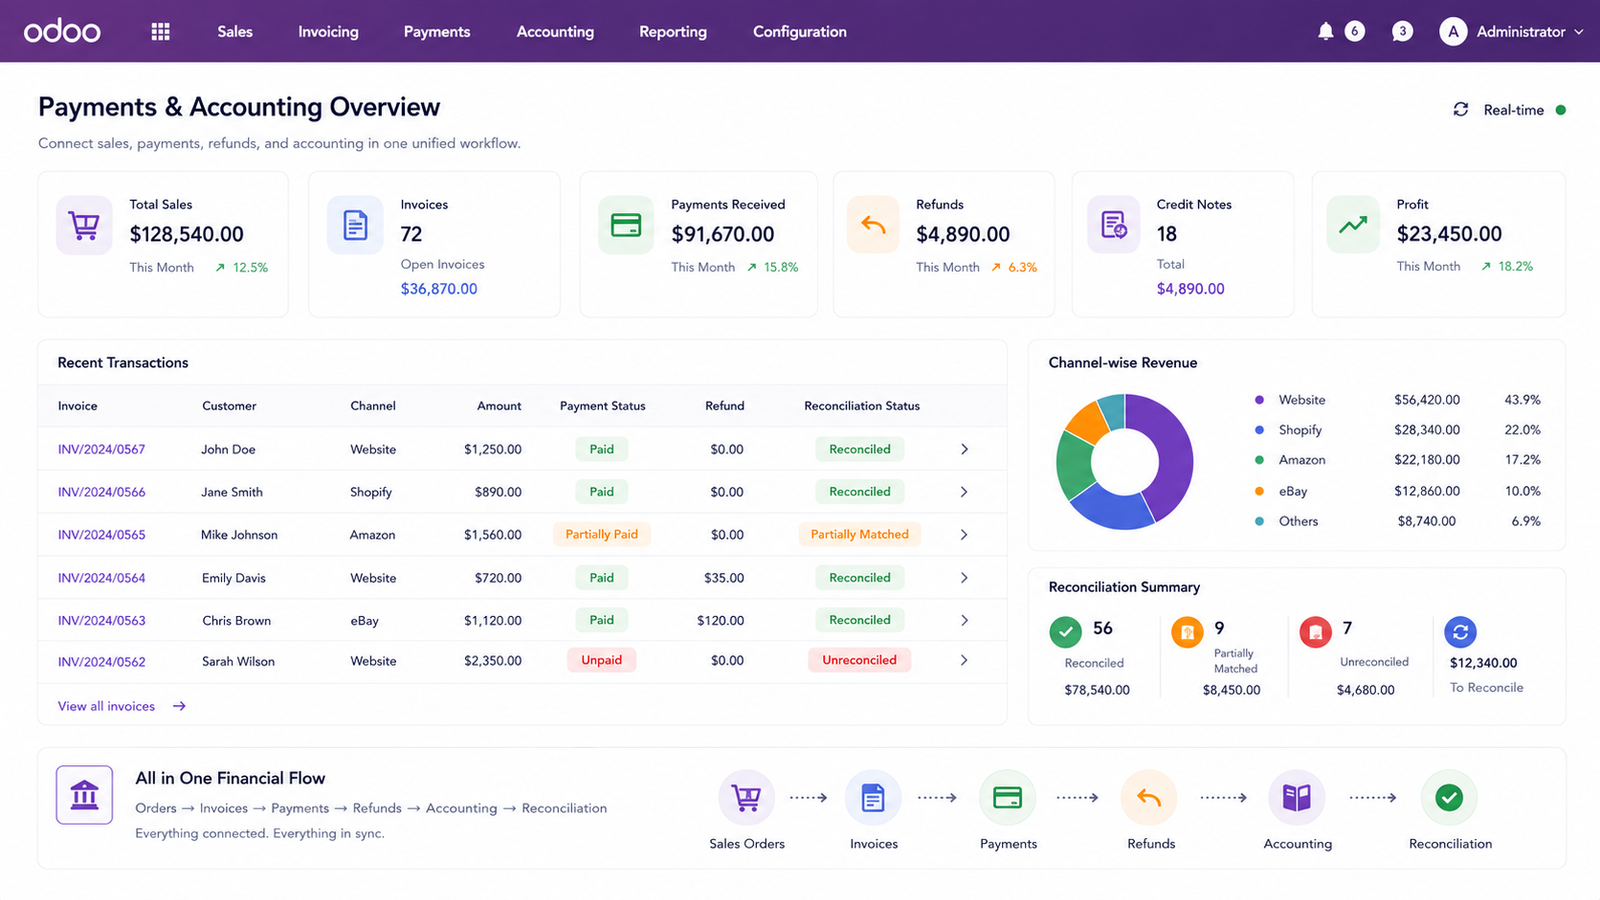1600x900 pixels.
Task: Open invoice INV/2024/0564 link
Action: [101, 578]
